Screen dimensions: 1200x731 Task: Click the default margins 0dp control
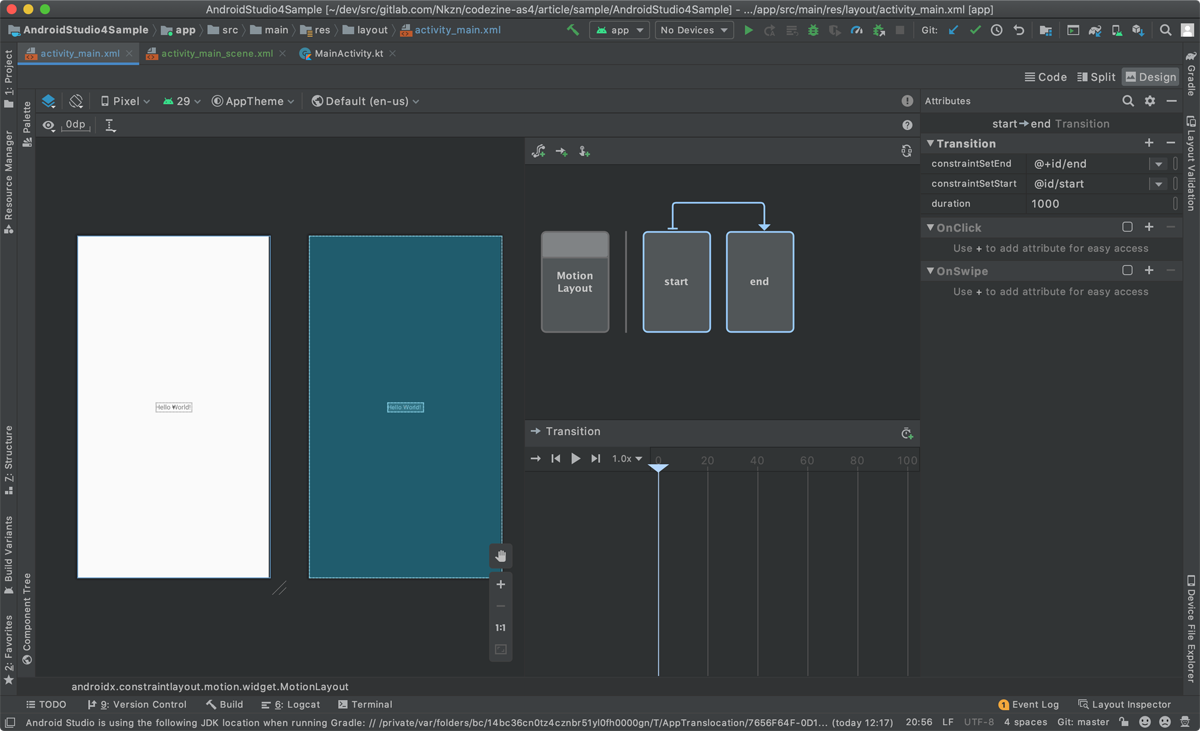[75, 125]
